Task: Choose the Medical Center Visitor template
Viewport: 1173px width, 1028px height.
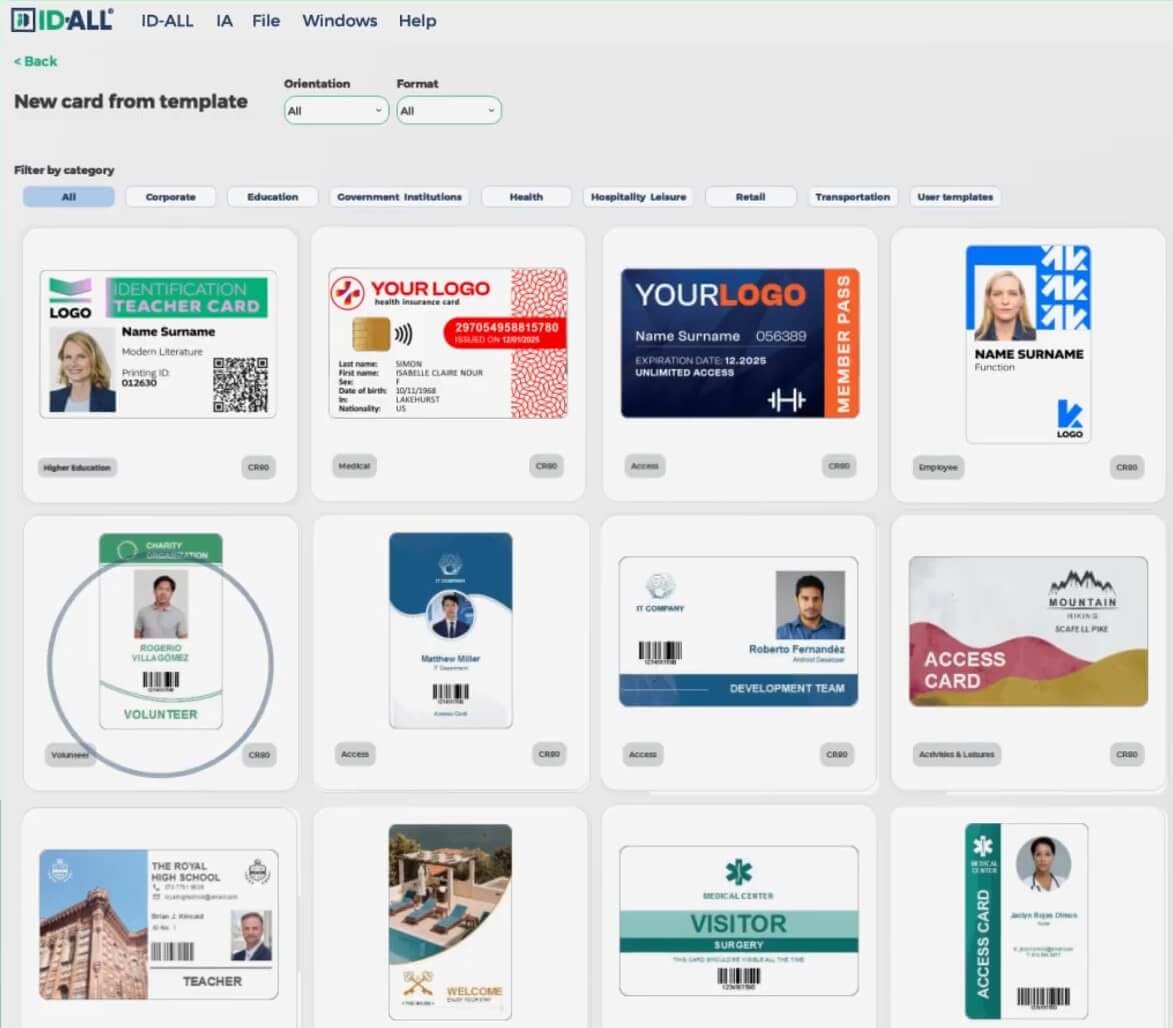Action: click(739, 921)
